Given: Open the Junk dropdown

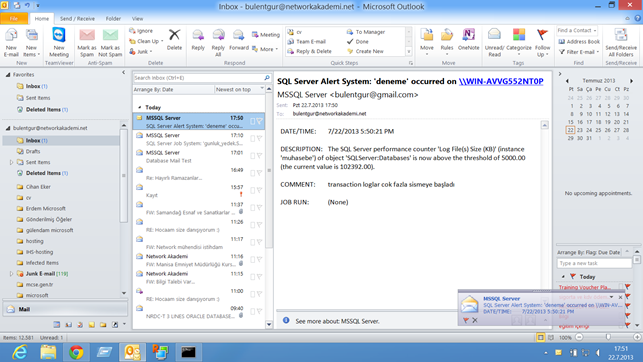Looking at the screenshot, I should 141,52.
